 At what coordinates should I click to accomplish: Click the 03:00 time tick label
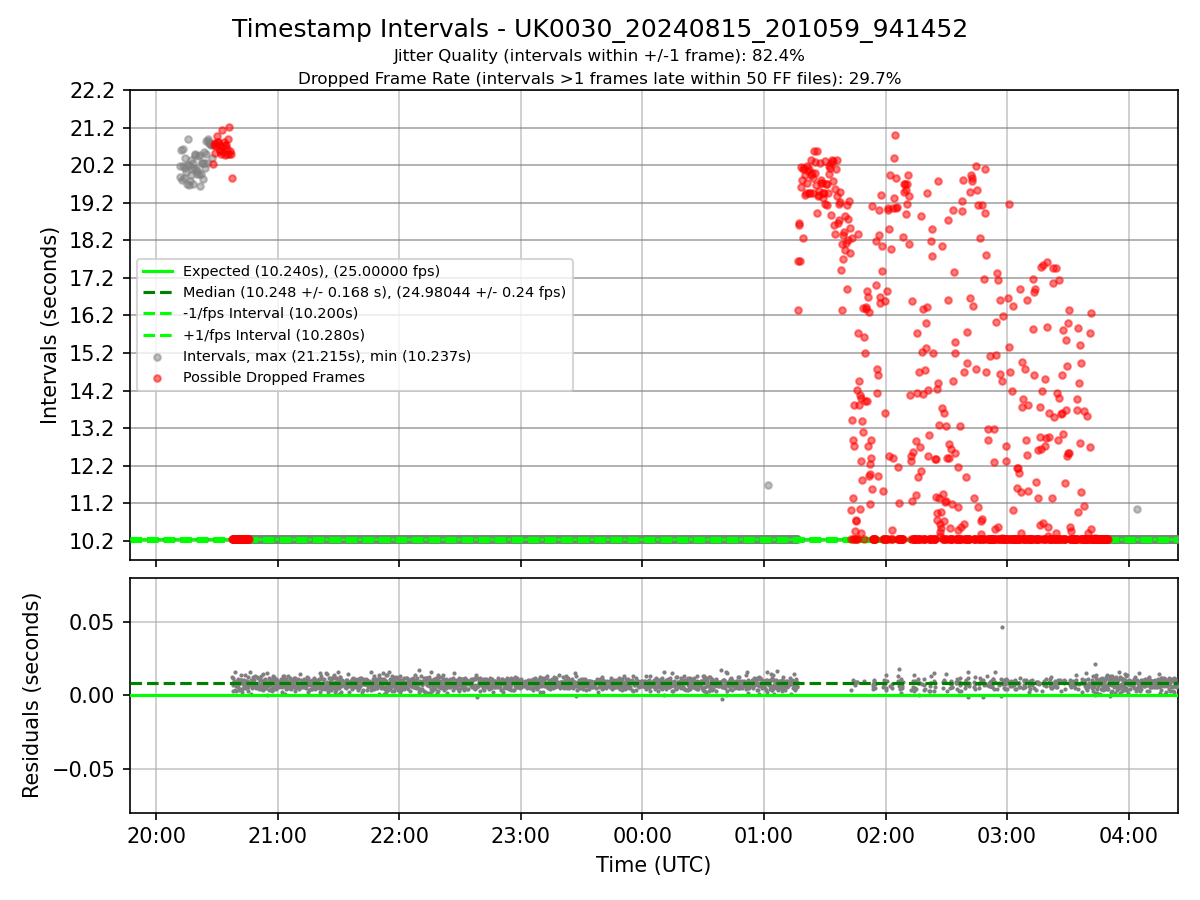coord(1007,836)
